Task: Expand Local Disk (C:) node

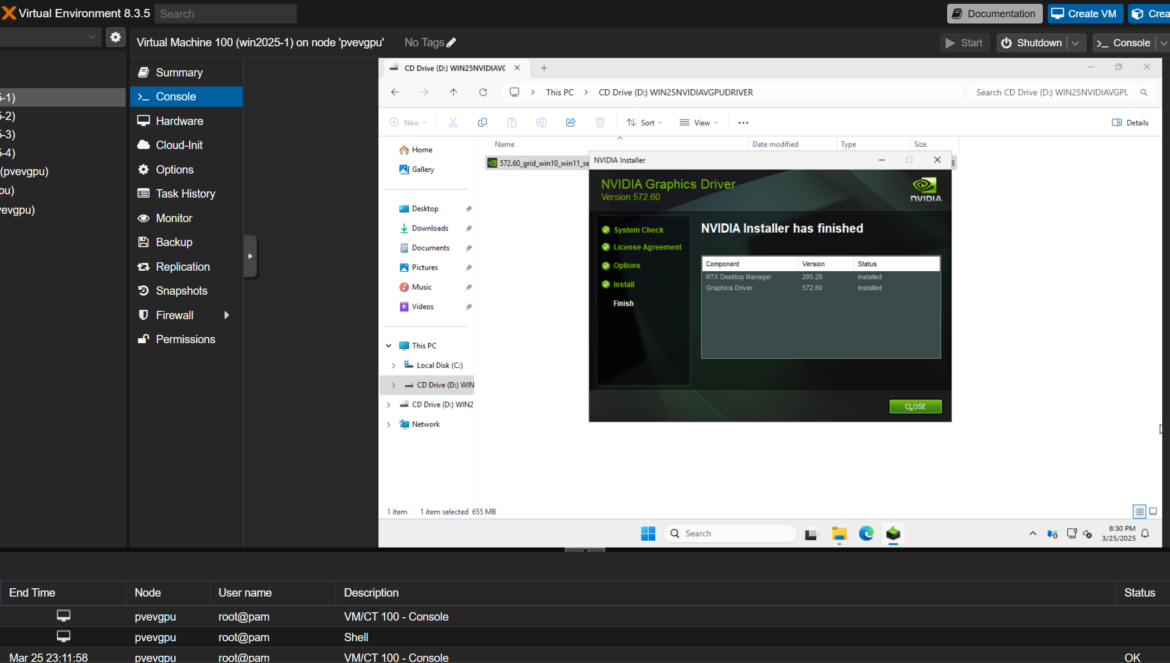Action: (394, 365)
